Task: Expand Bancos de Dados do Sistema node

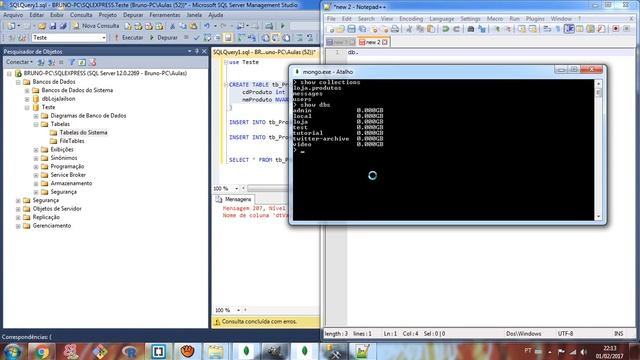Action: [27, 91]
